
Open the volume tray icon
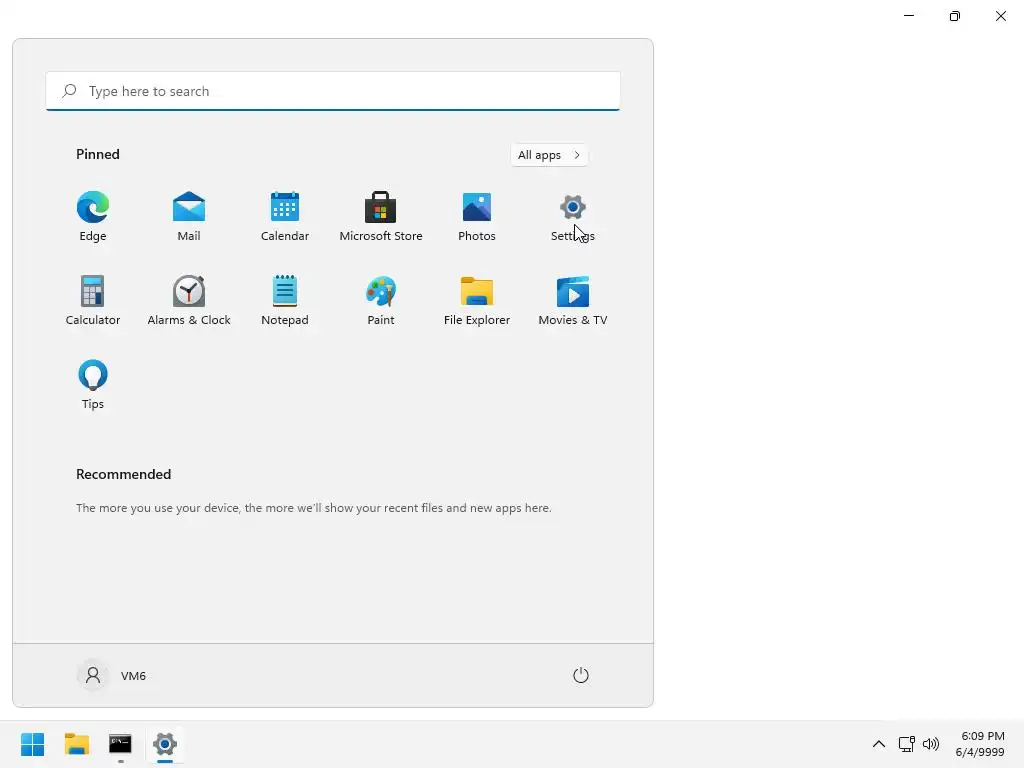(x=931, y=744)
